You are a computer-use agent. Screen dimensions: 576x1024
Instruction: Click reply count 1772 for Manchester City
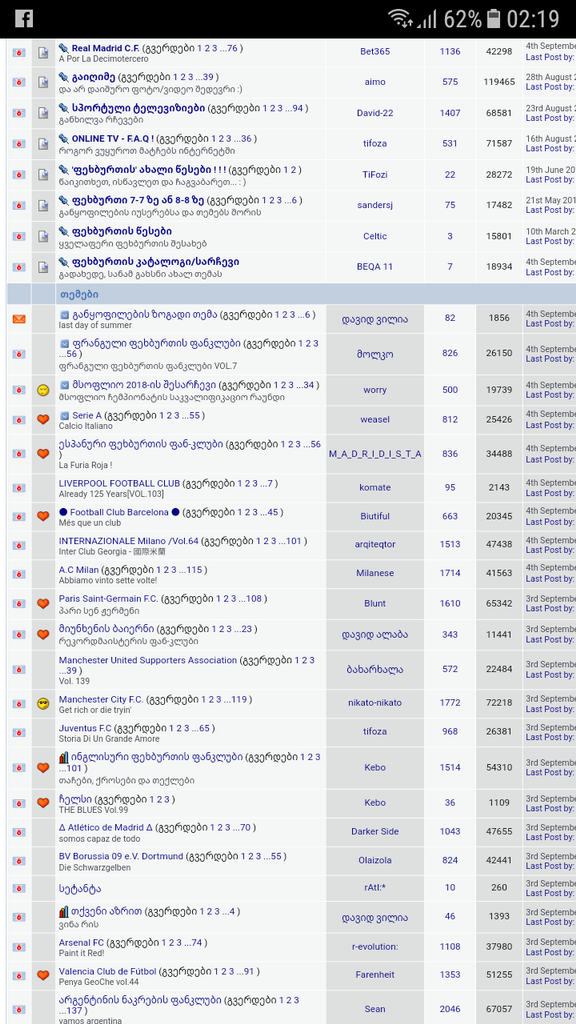[450, 703]
